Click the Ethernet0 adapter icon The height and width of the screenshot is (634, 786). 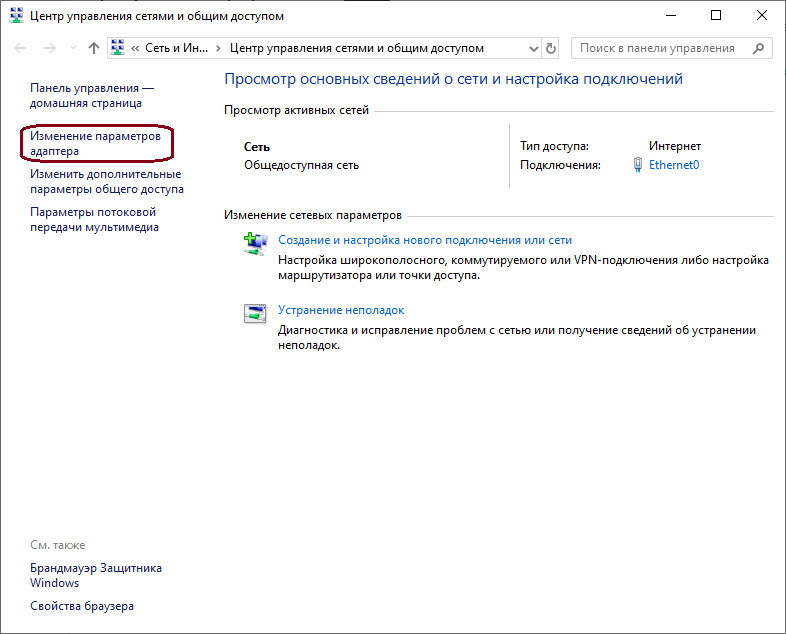[638, 165]
